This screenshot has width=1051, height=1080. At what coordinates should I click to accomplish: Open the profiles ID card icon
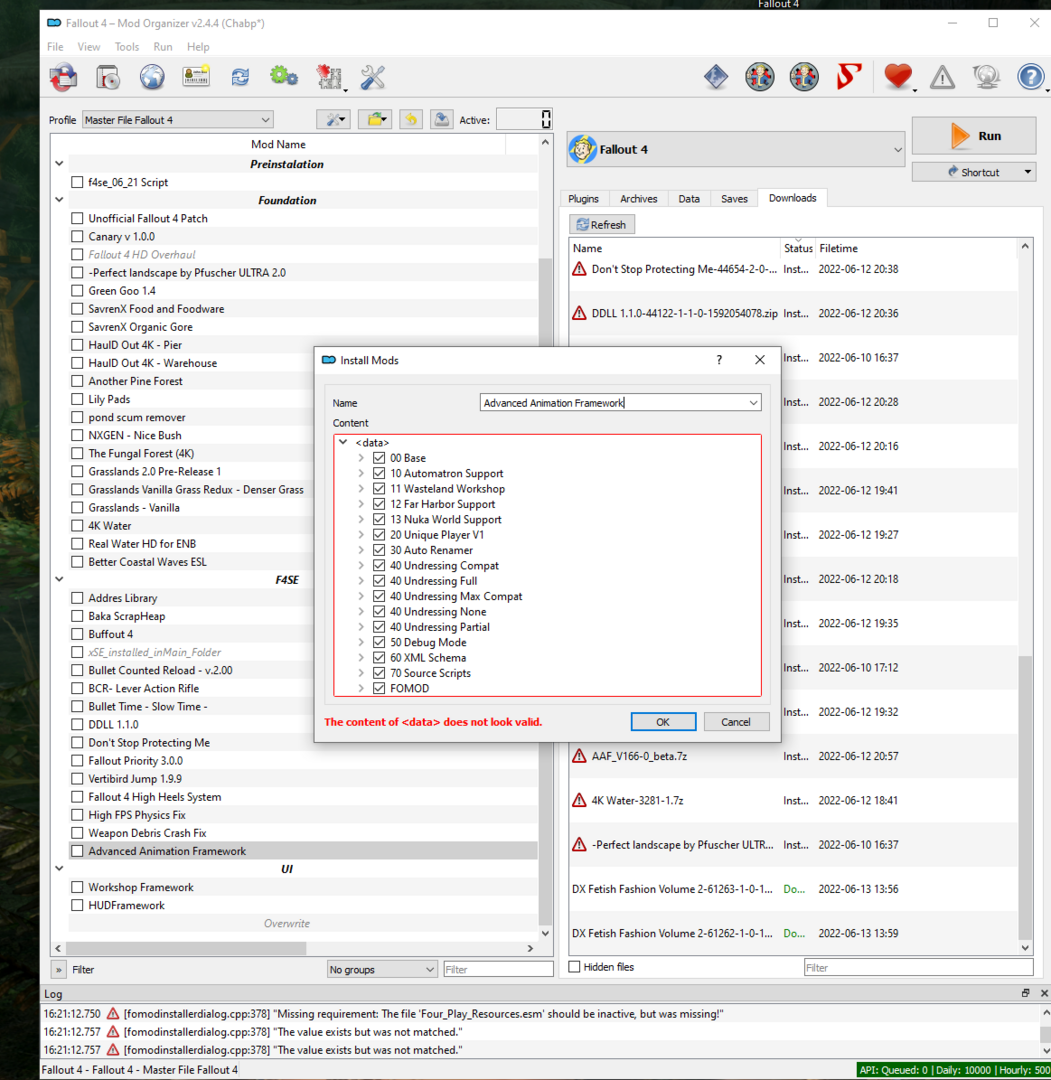[196, 76]
